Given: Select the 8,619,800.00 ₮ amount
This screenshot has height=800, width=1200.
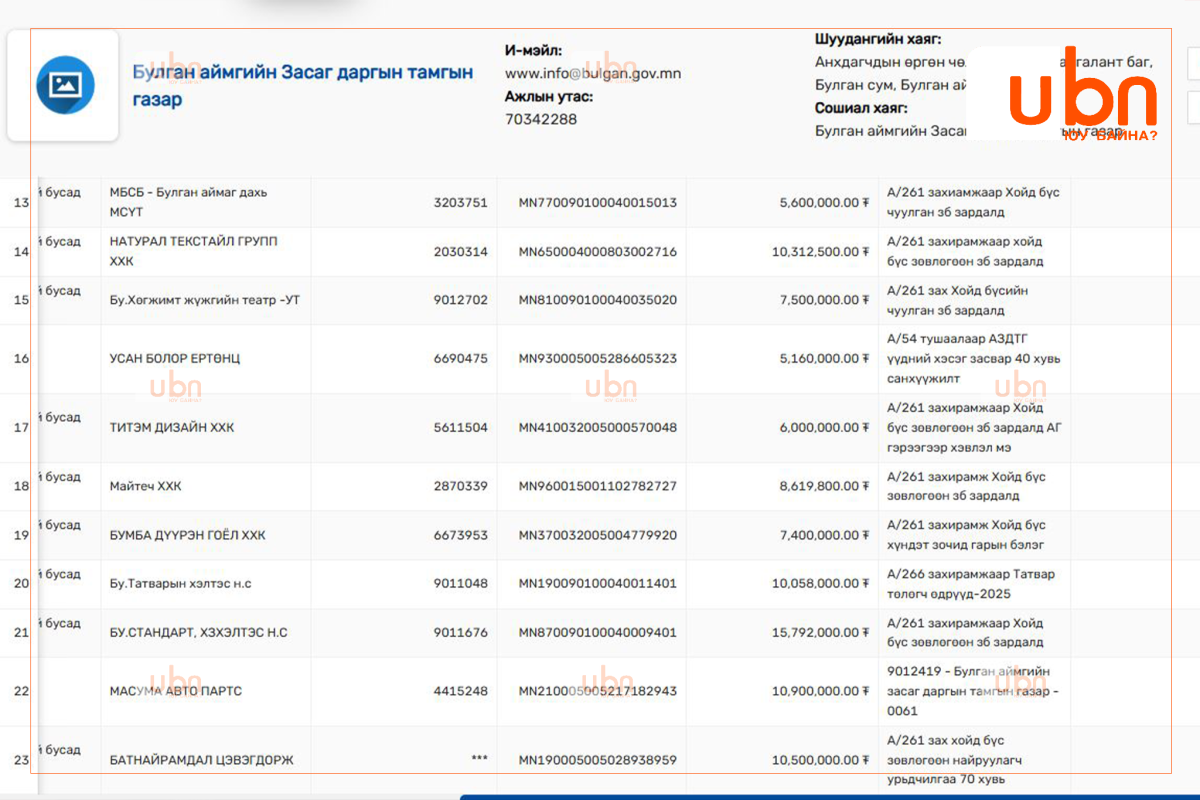Looking at the screenshot, I should [x=824, y=486].
